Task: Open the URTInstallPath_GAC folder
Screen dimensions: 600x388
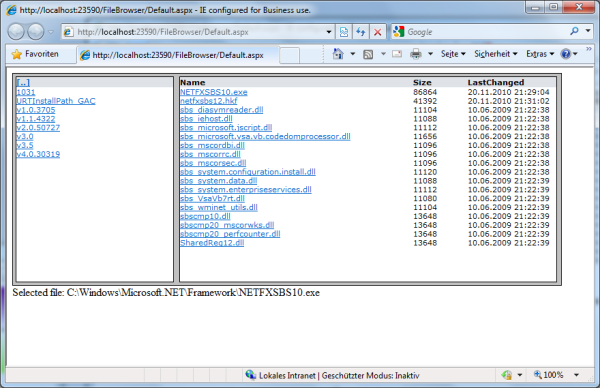Action: pyautogui.click(x=56, y=101)
